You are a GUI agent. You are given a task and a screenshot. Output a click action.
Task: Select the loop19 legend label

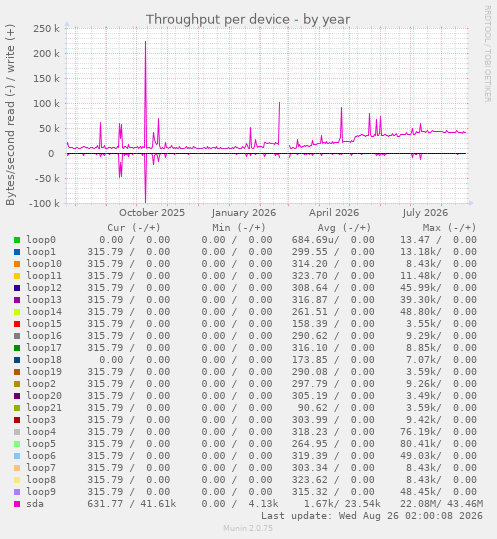(x=44, y=372)
